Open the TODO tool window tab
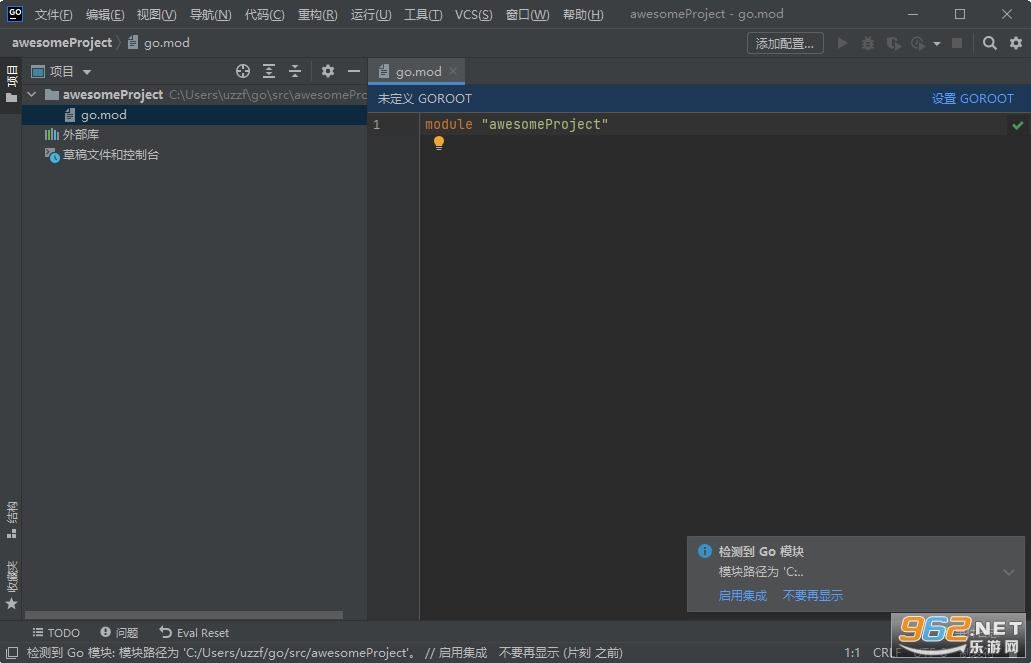The image size is (1031, 663). point(57,633)
